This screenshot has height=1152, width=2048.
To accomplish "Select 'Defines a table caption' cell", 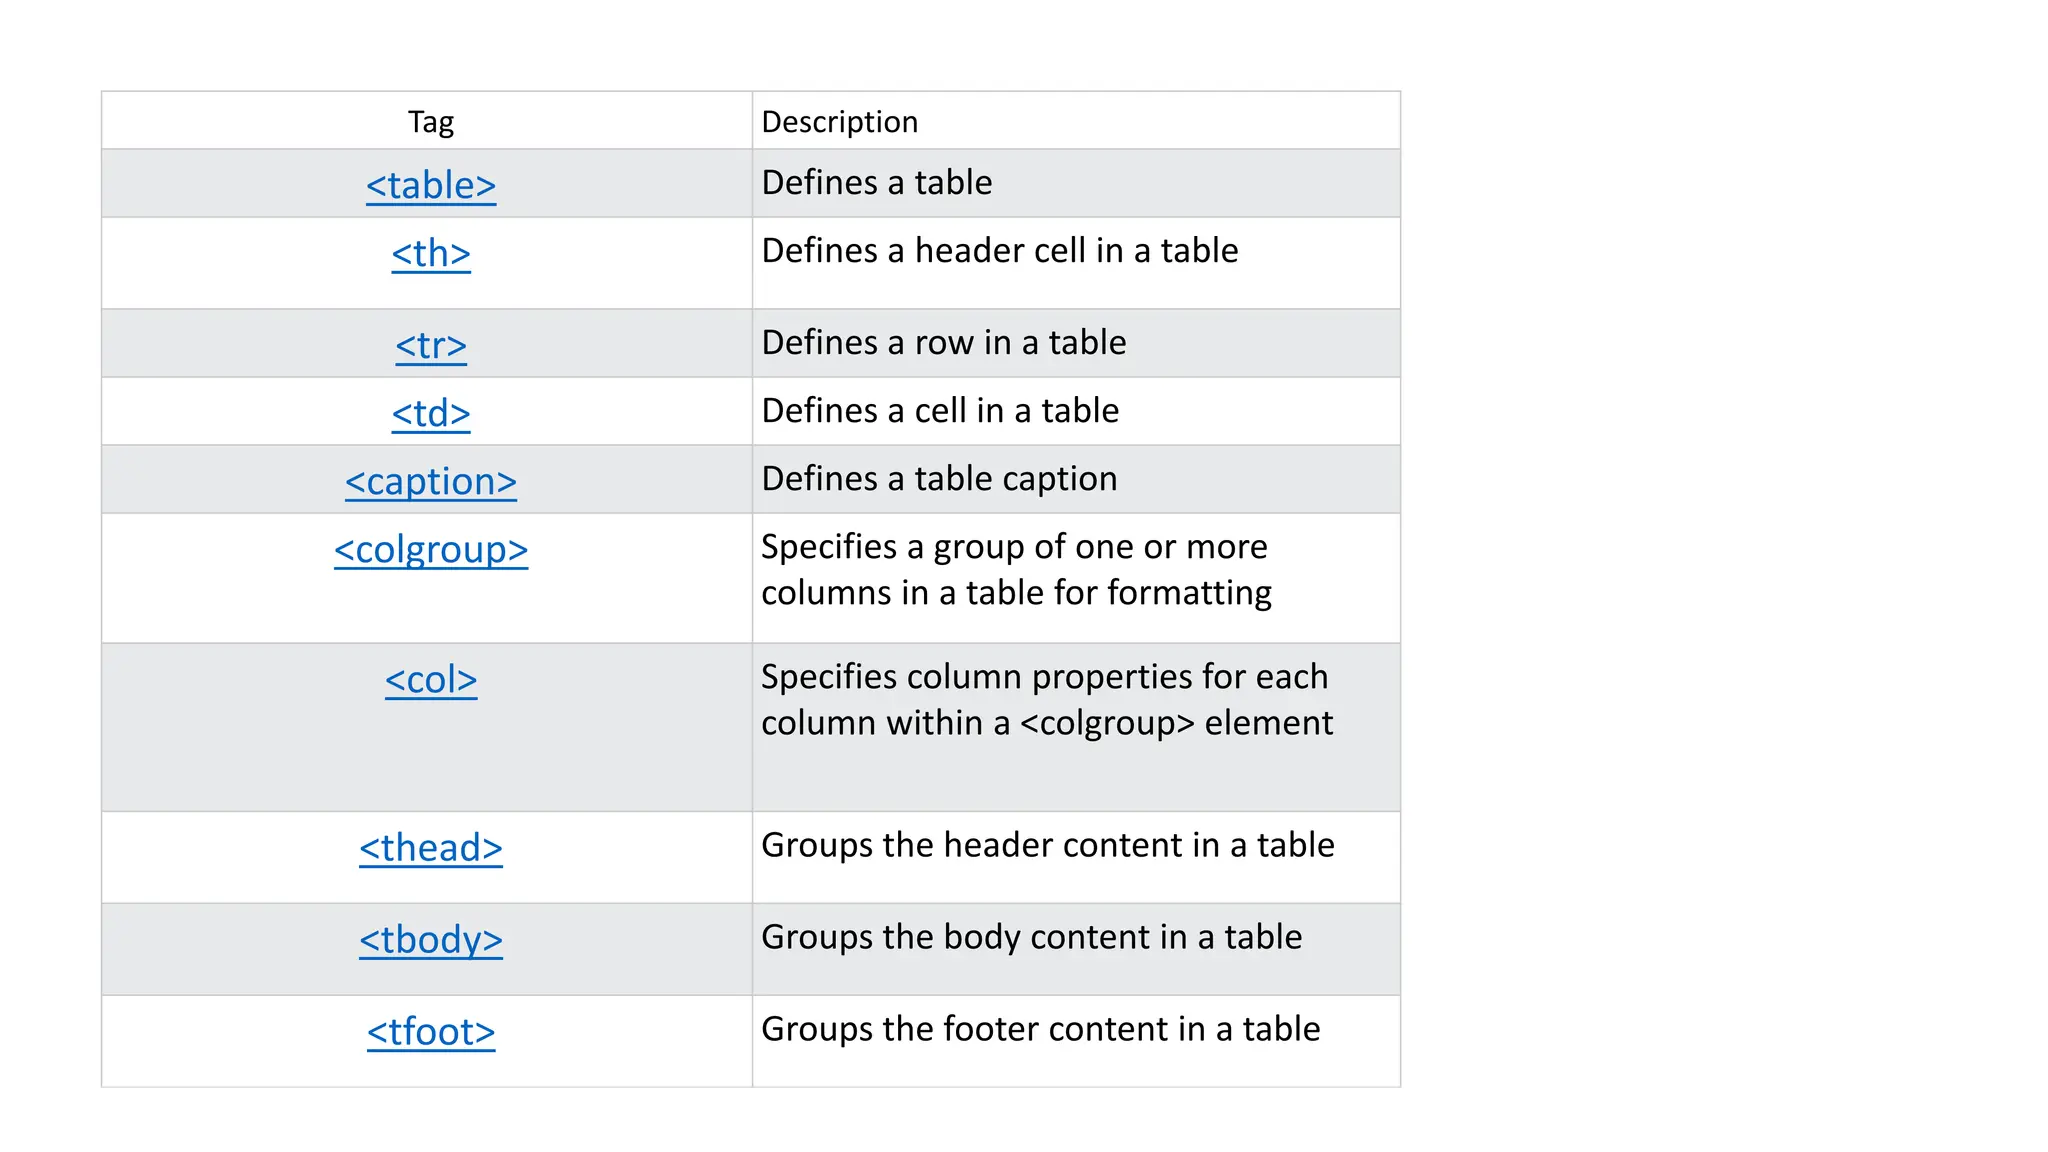I will click(x=1076, y=479).
